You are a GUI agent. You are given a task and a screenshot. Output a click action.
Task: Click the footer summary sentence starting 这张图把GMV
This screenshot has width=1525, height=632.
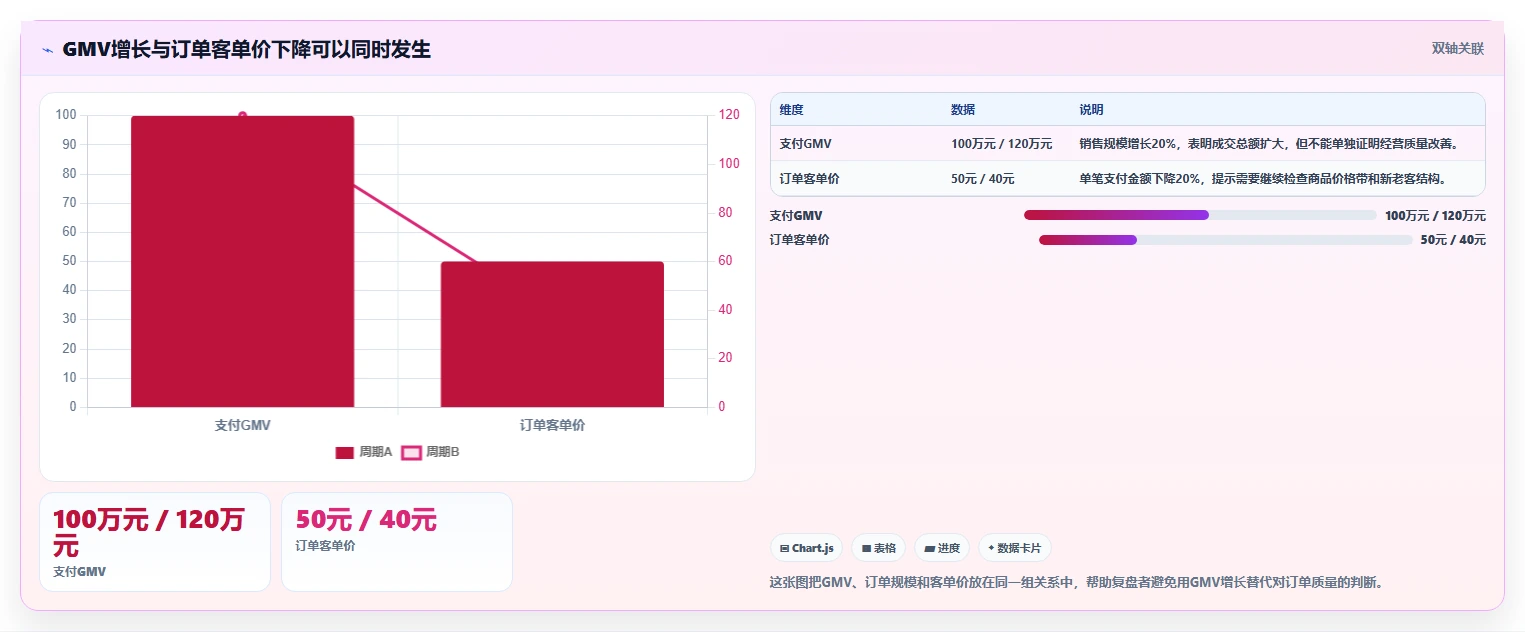[1076, 582]
